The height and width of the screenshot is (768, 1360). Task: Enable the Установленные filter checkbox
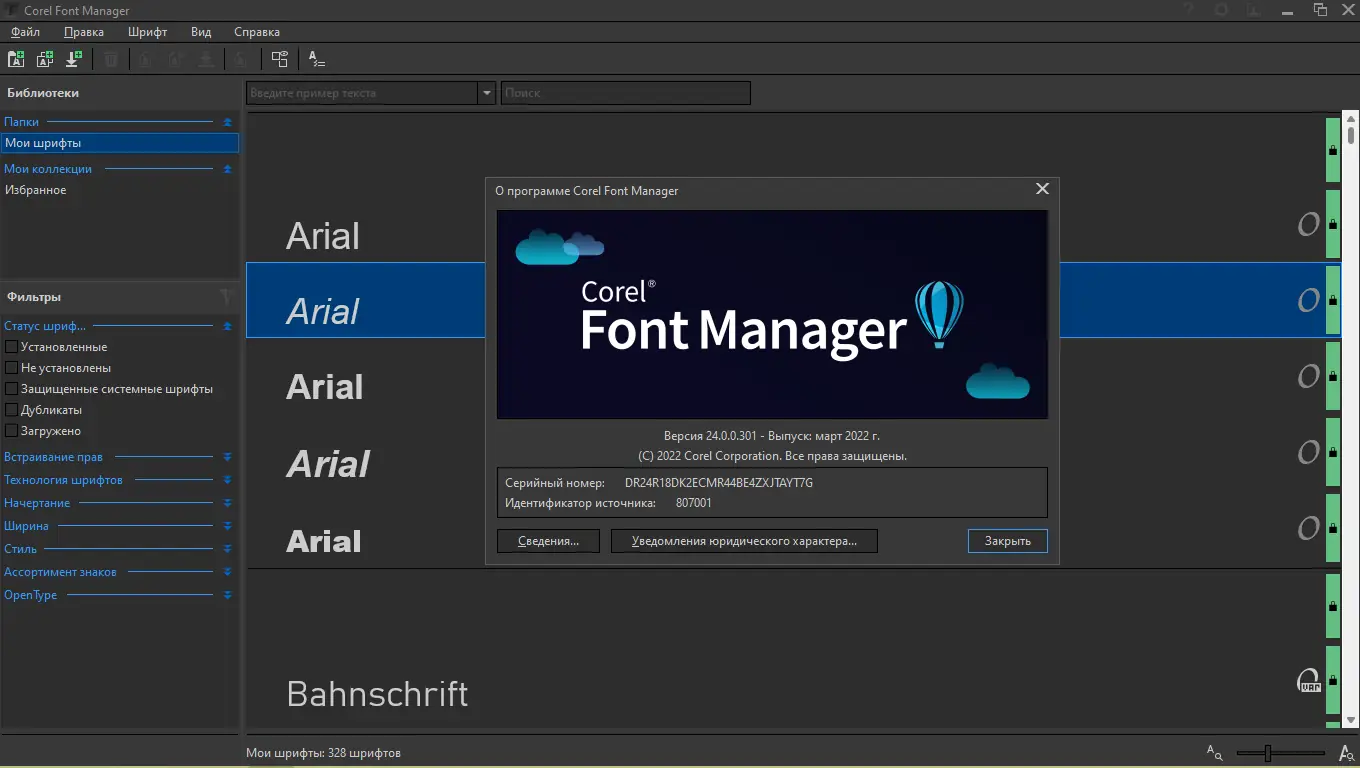(x=12, y=347)
